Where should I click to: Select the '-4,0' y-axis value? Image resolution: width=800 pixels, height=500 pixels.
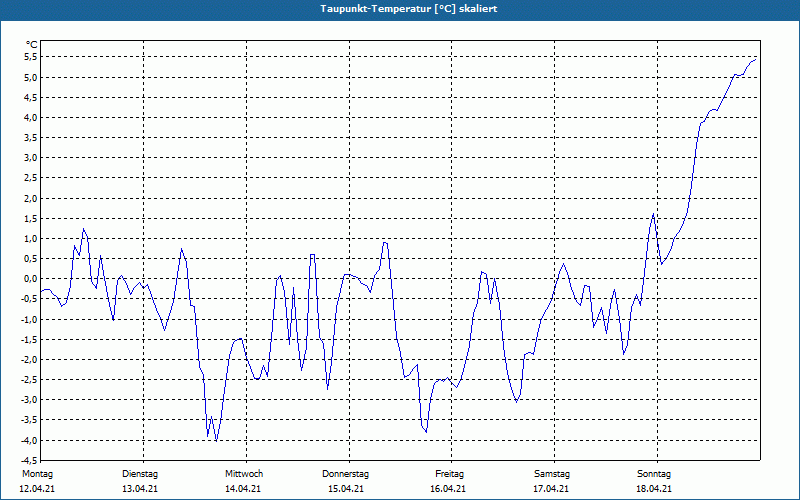(30, 440)
